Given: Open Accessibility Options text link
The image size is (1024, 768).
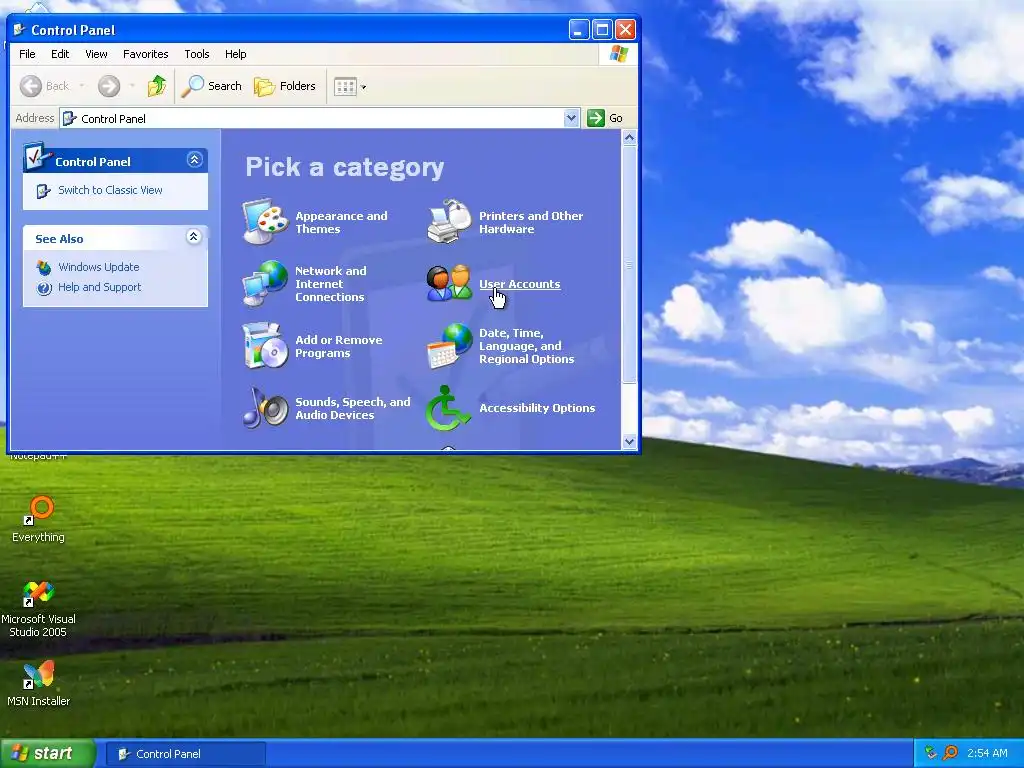Looking at the screenshot, I should coord(537,408).
